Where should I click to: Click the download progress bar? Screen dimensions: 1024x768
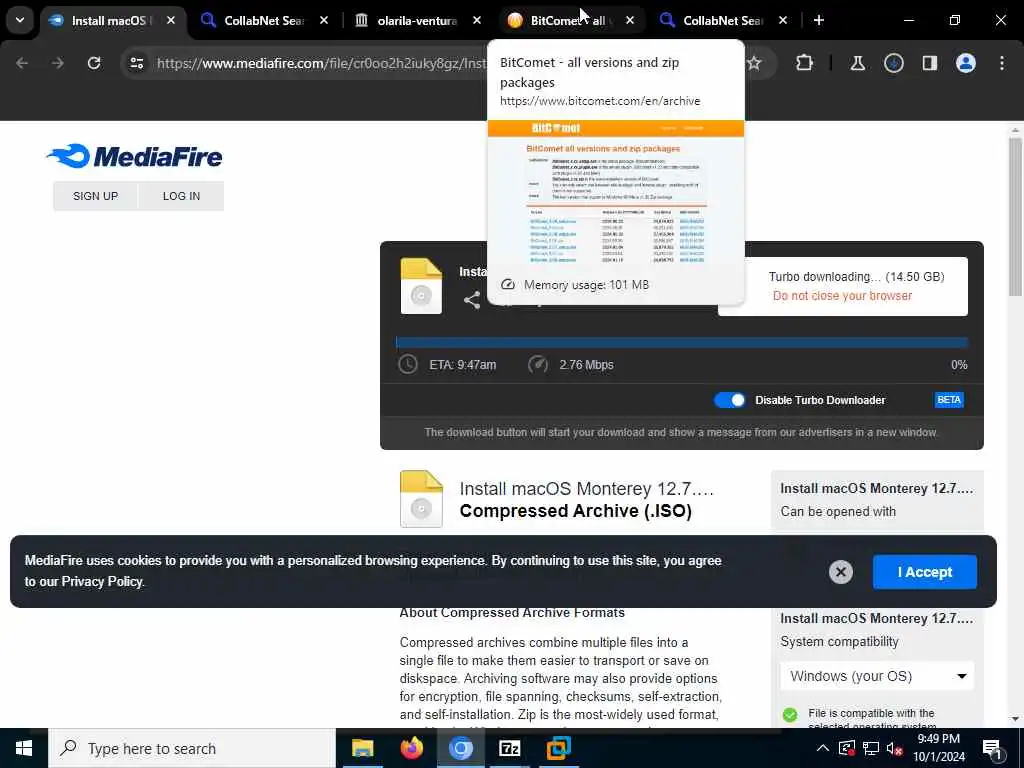(x=681, y=342)
